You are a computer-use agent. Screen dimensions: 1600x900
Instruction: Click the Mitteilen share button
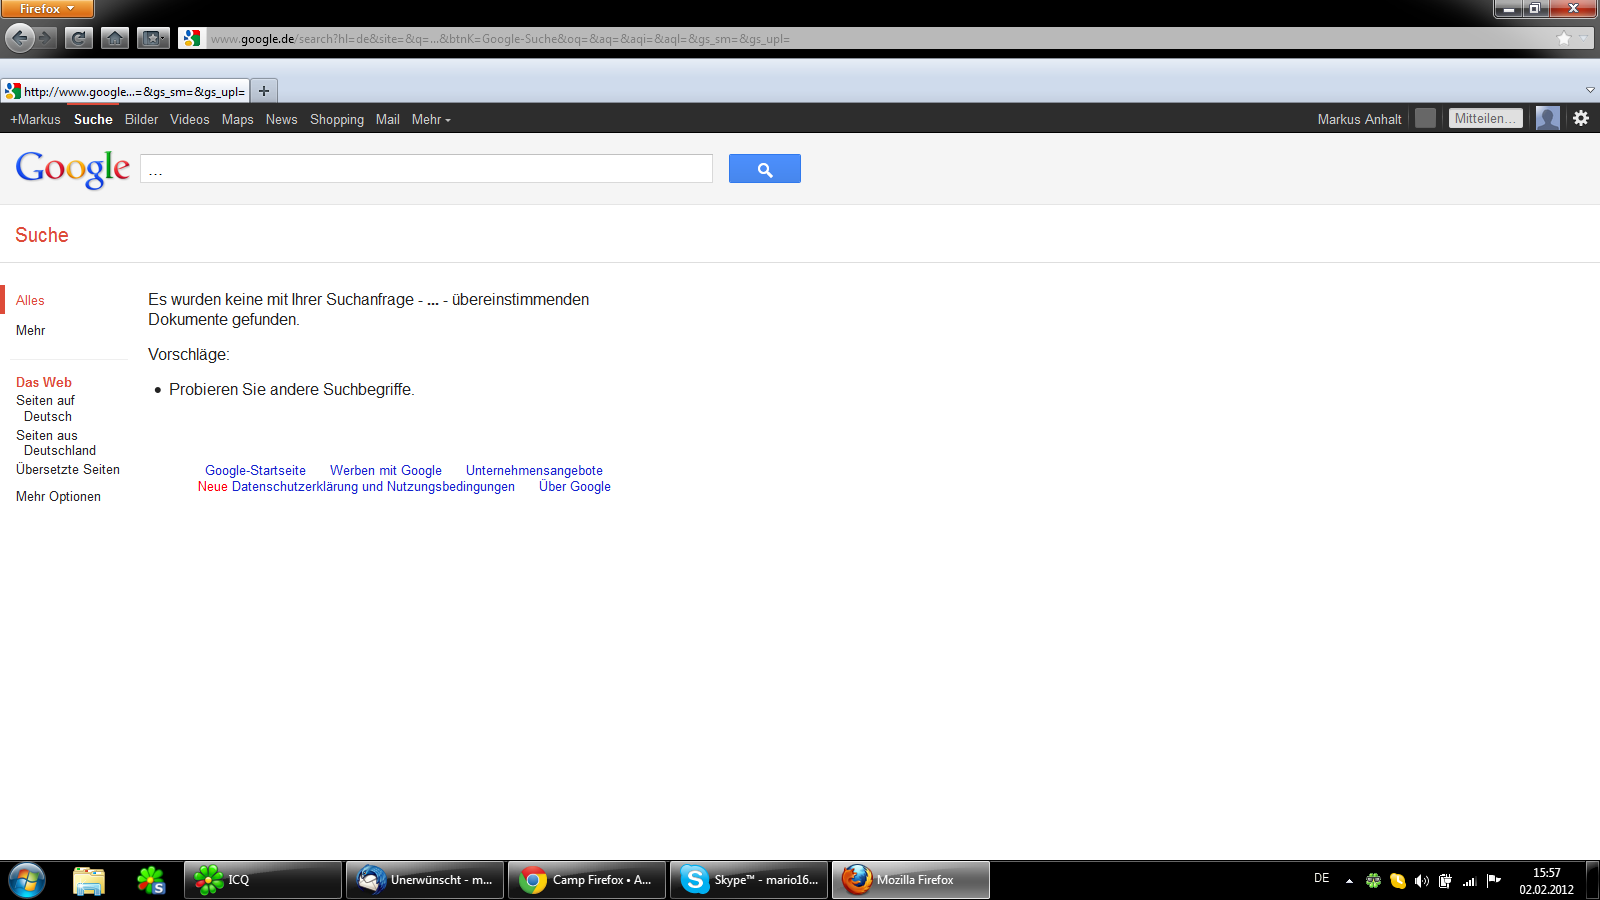tap(1485, 118)
